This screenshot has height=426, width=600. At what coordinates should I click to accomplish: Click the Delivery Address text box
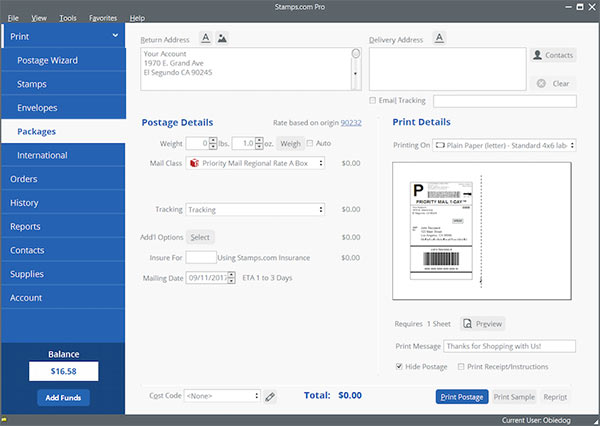(x=448, y=69)
